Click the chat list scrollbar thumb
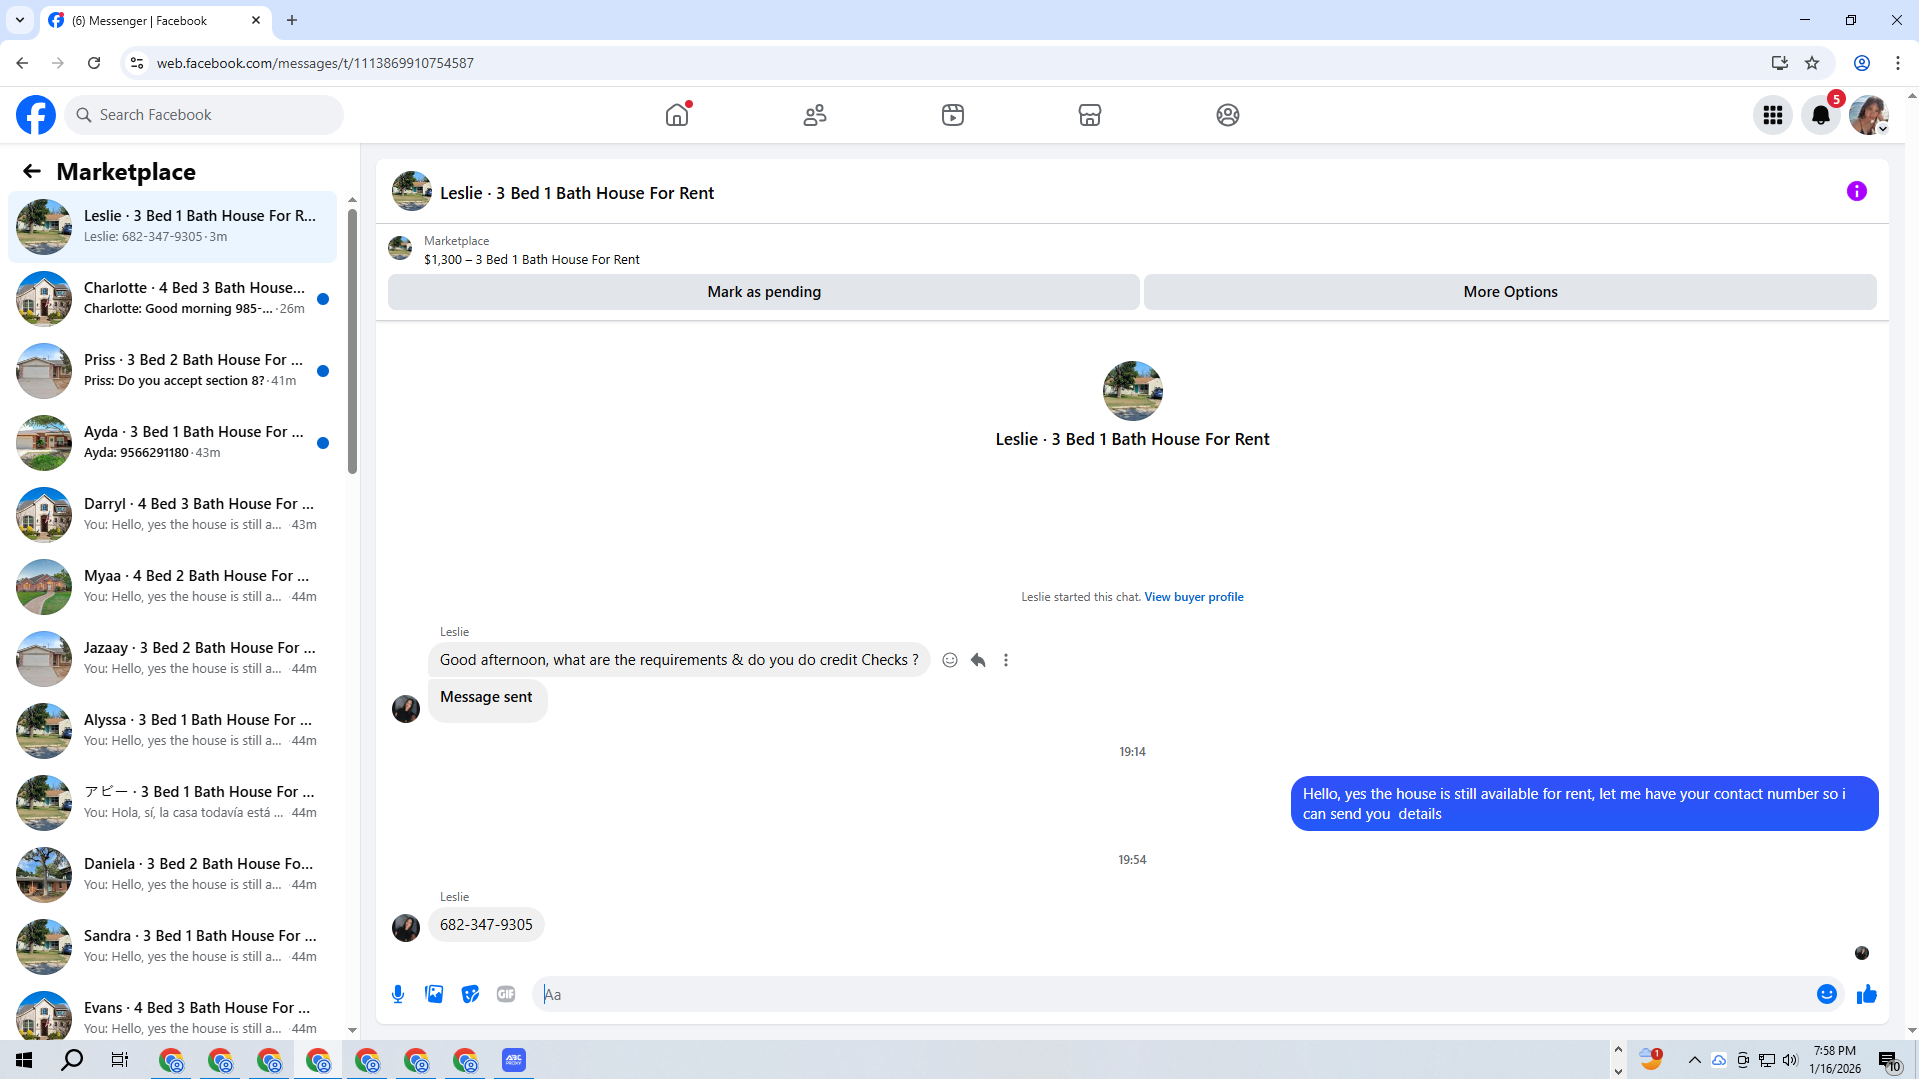The image size is (1919, 1079). point(352,340)
